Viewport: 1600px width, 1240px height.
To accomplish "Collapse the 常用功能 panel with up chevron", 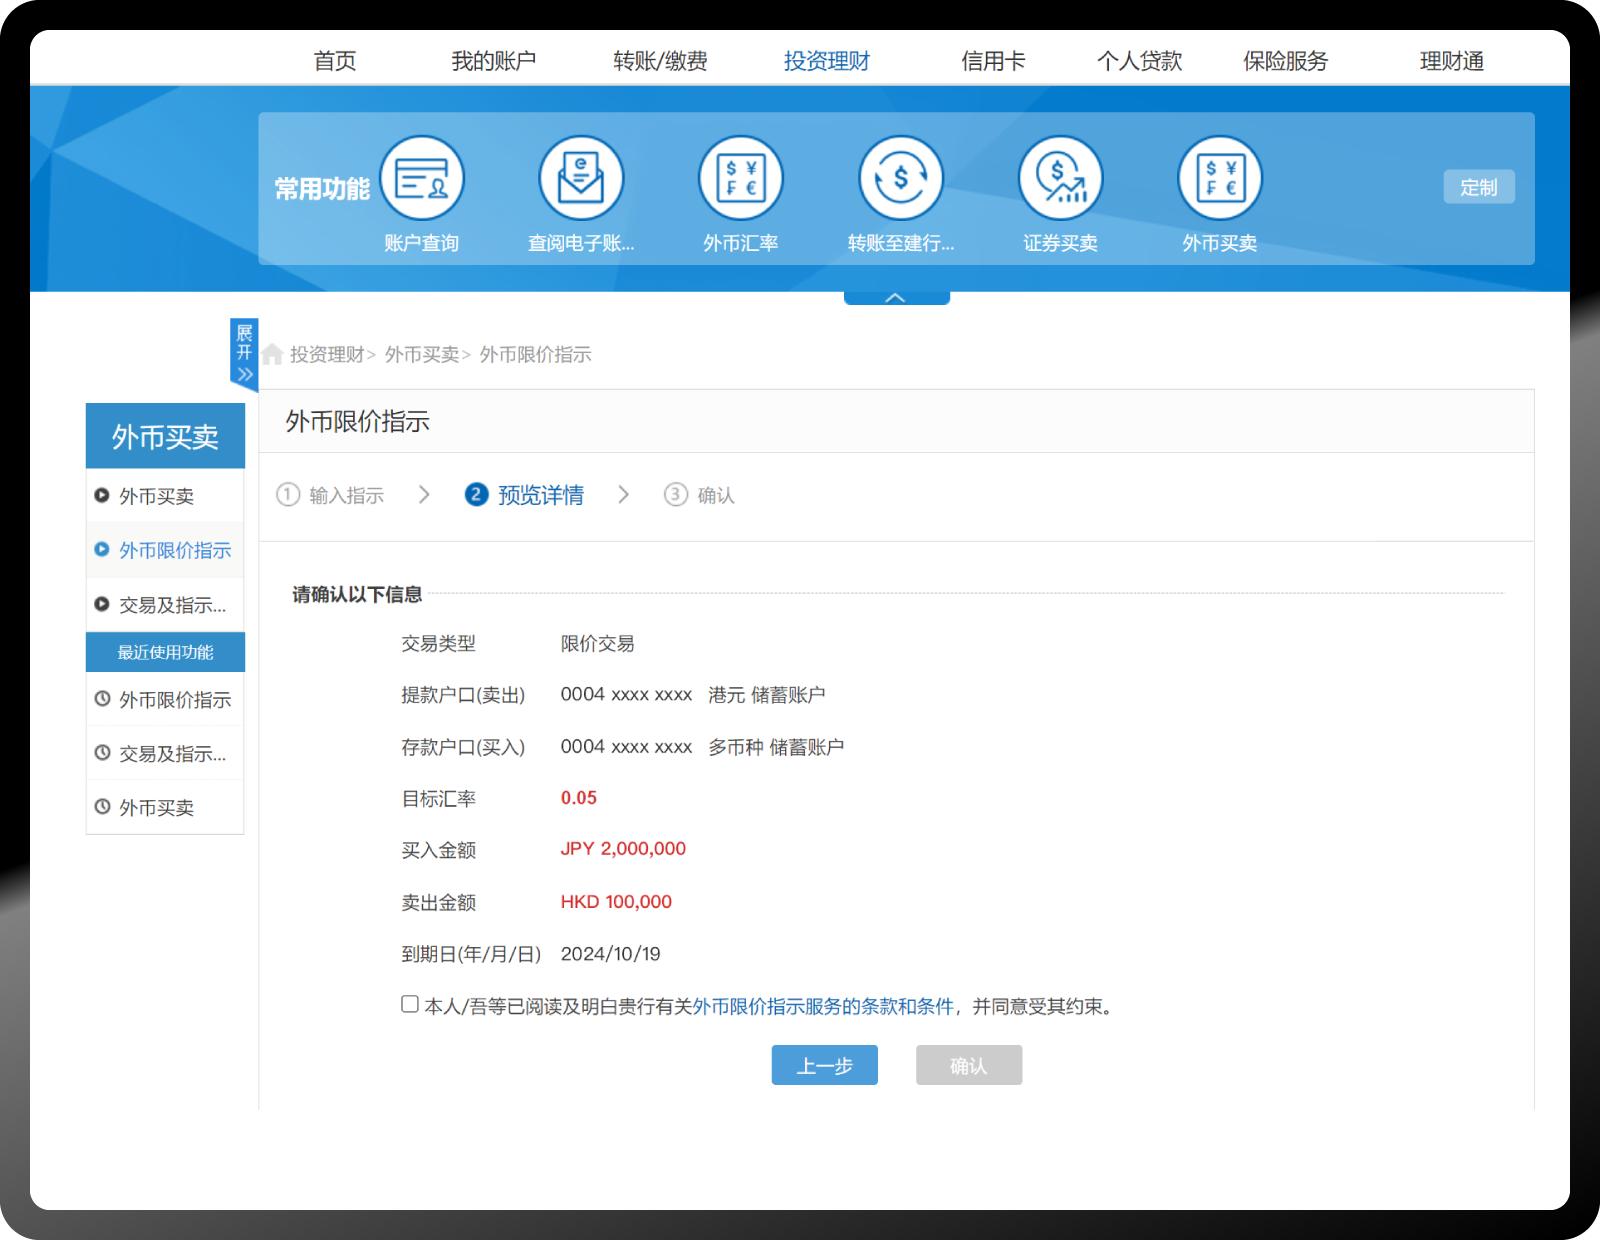I will point(896,297).
